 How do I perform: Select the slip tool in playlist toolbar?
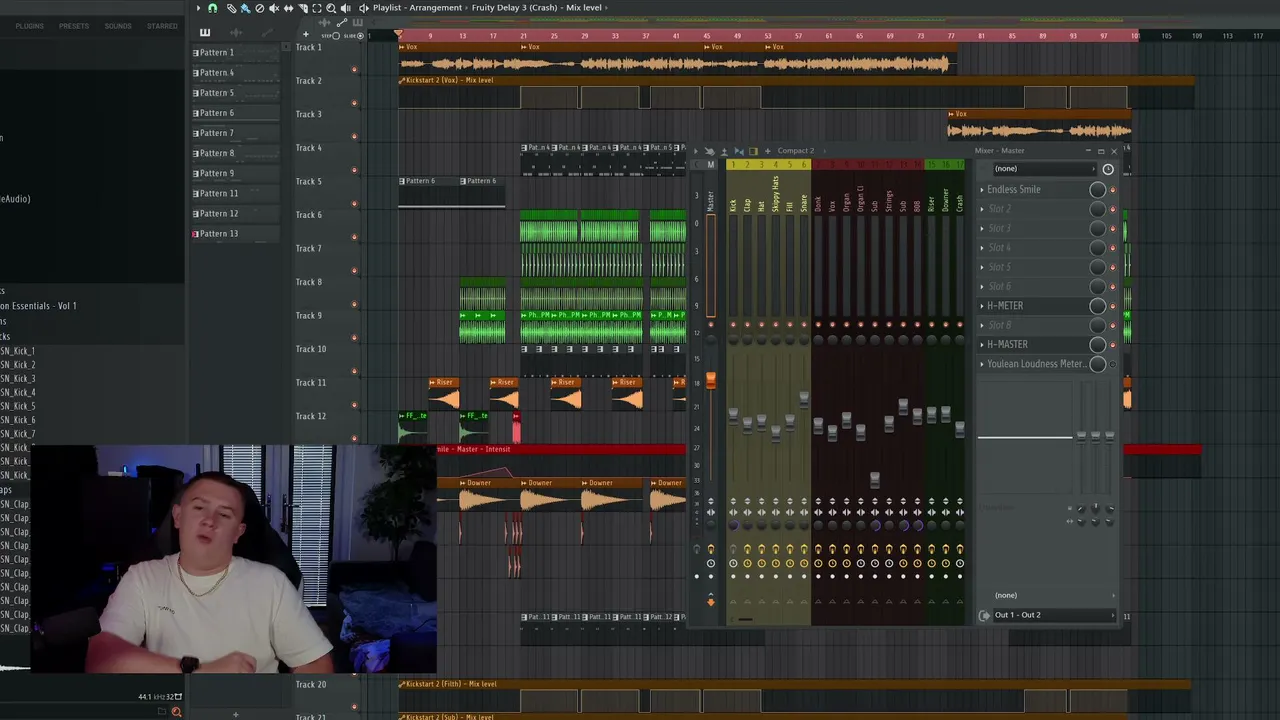point(288,8)
